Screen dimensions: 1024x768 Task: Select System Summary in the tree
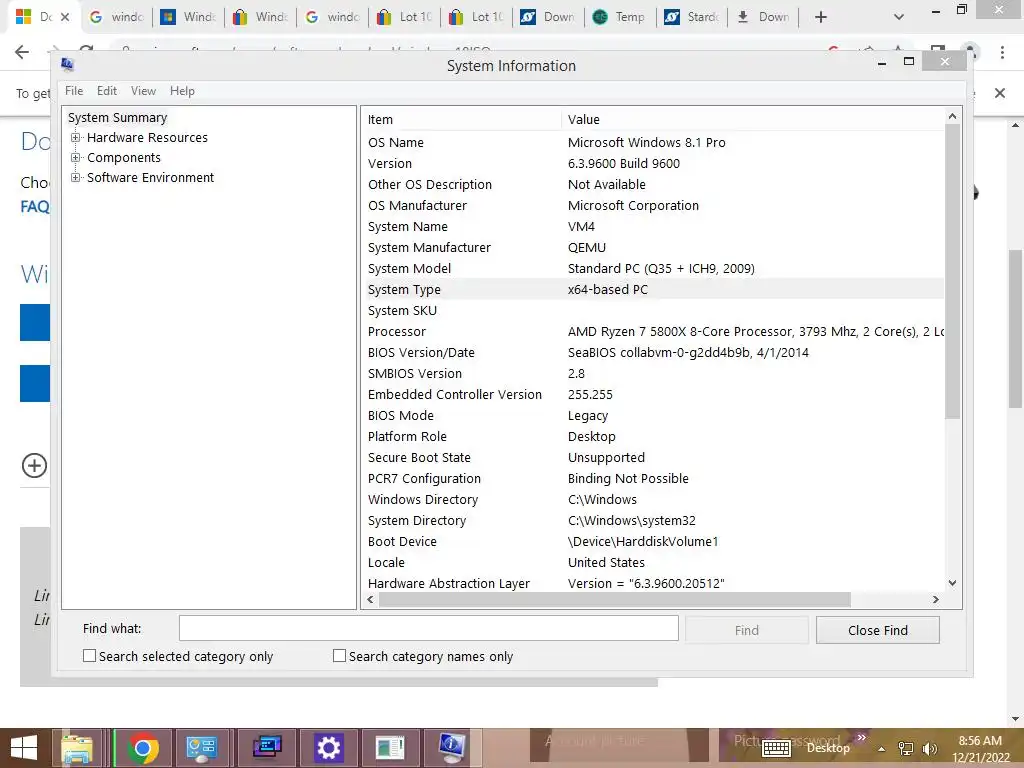click(x=118, y=118)
